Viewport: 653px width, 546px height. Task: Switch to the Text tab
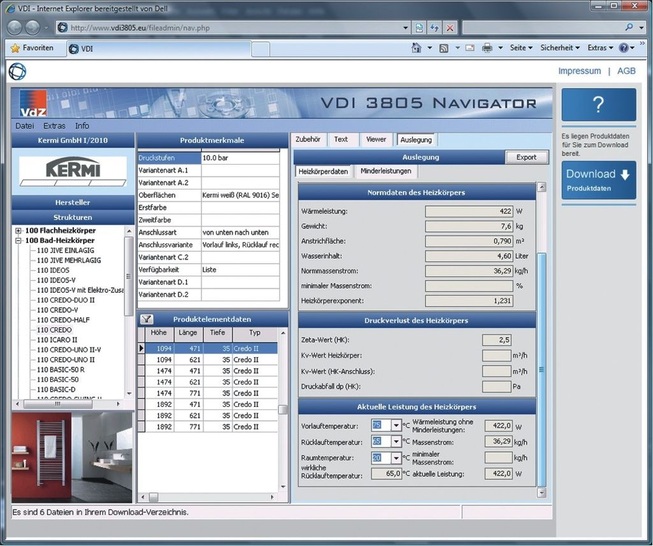point(341,140)
